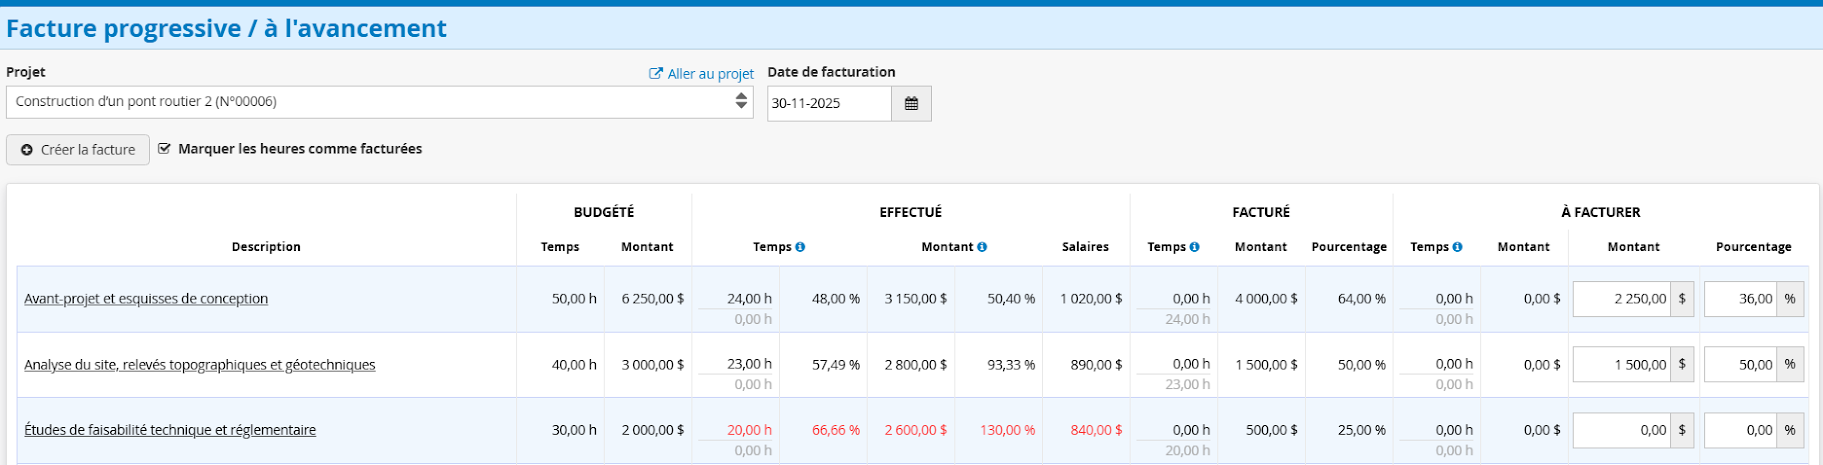Click the 6 250,00 $ budgeted amount
Screen dimensions: 1823x465
coord(652,299)
